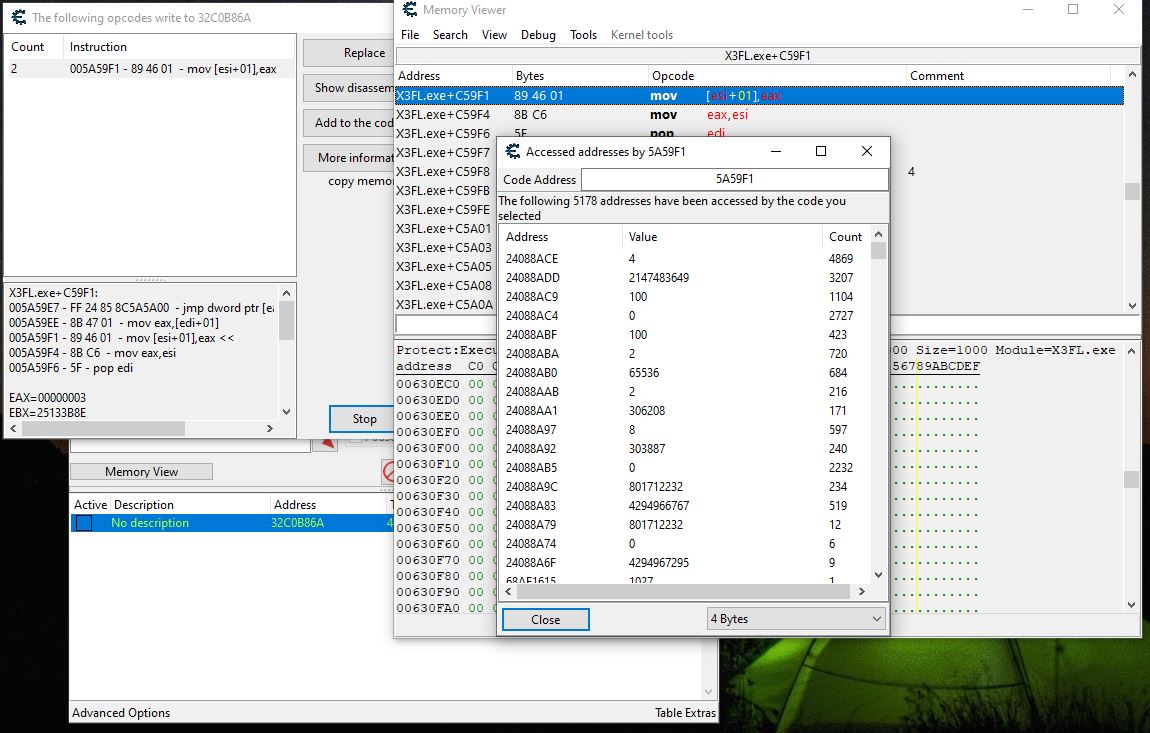Maximize the Accessed addresses dialog

click(x=821, y=152)
